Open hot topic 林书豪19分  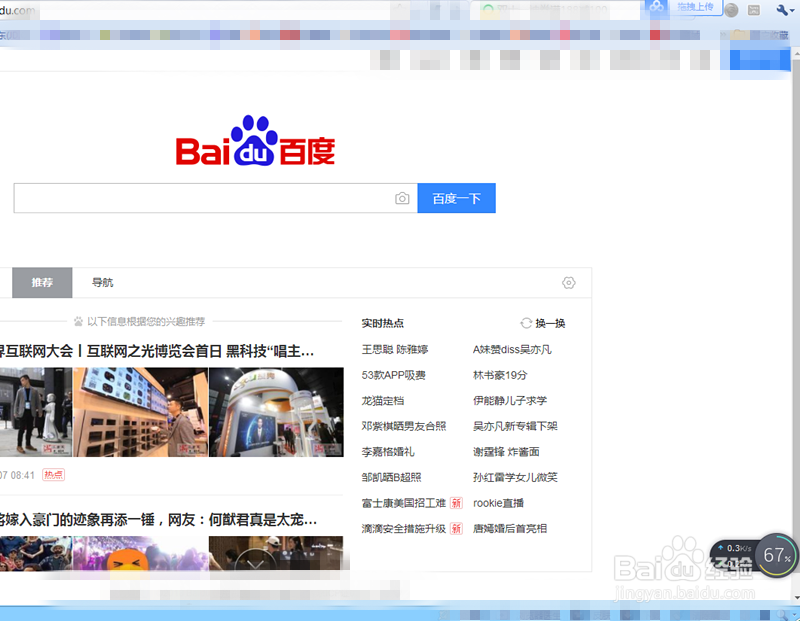500,375
